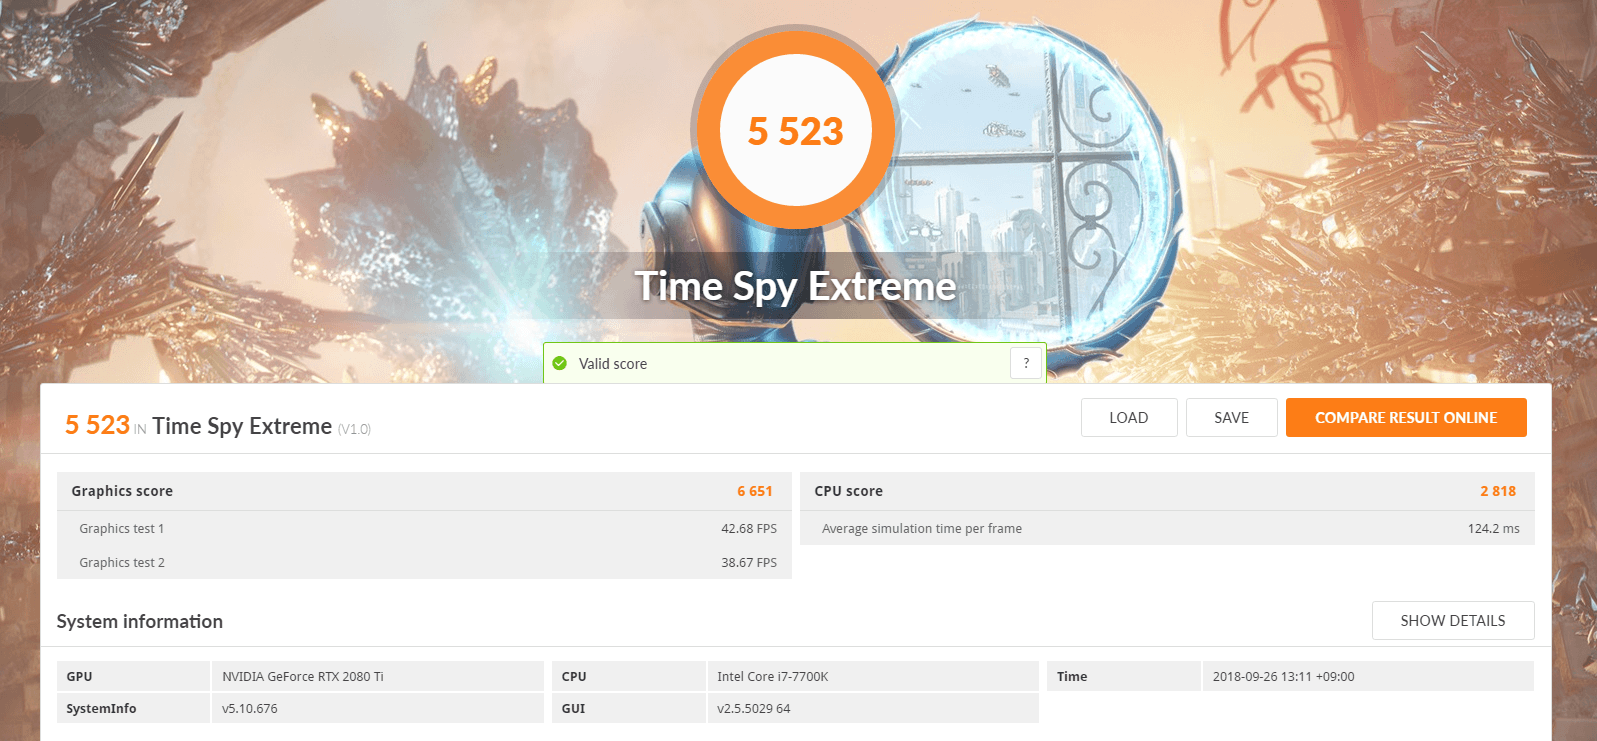Click the green valid score checkmark
1597x741 pixels.
click(560, 363)
